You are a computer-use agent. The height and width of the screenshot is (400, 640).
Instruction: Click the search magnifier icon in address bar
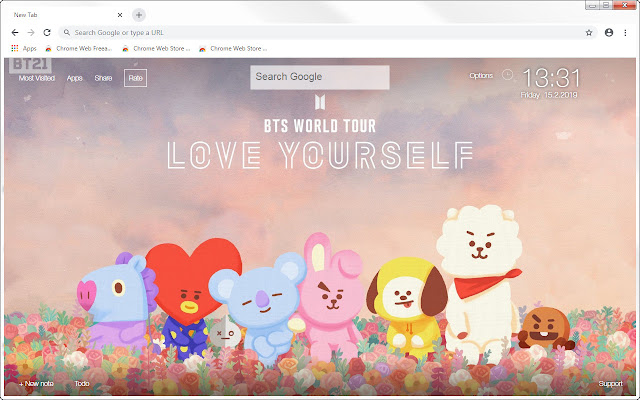[67, 33]
